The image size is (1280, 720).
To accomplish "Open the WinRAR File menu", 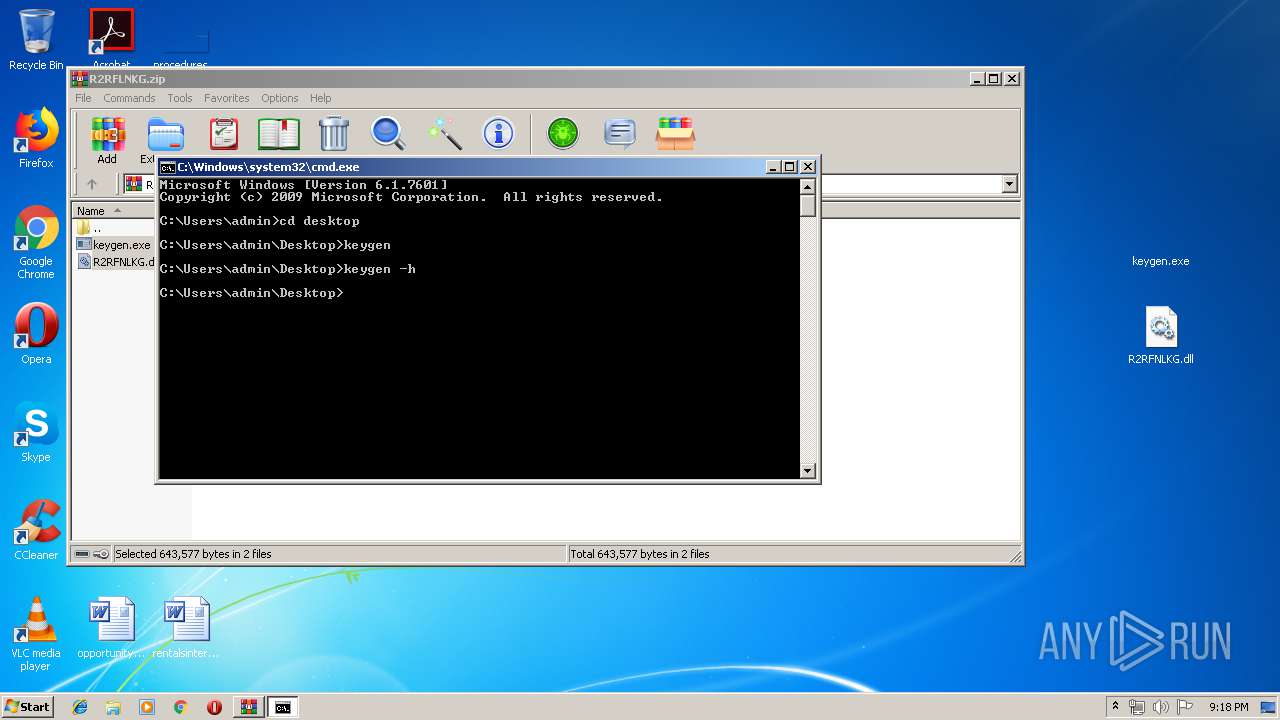I will point(83,98).
